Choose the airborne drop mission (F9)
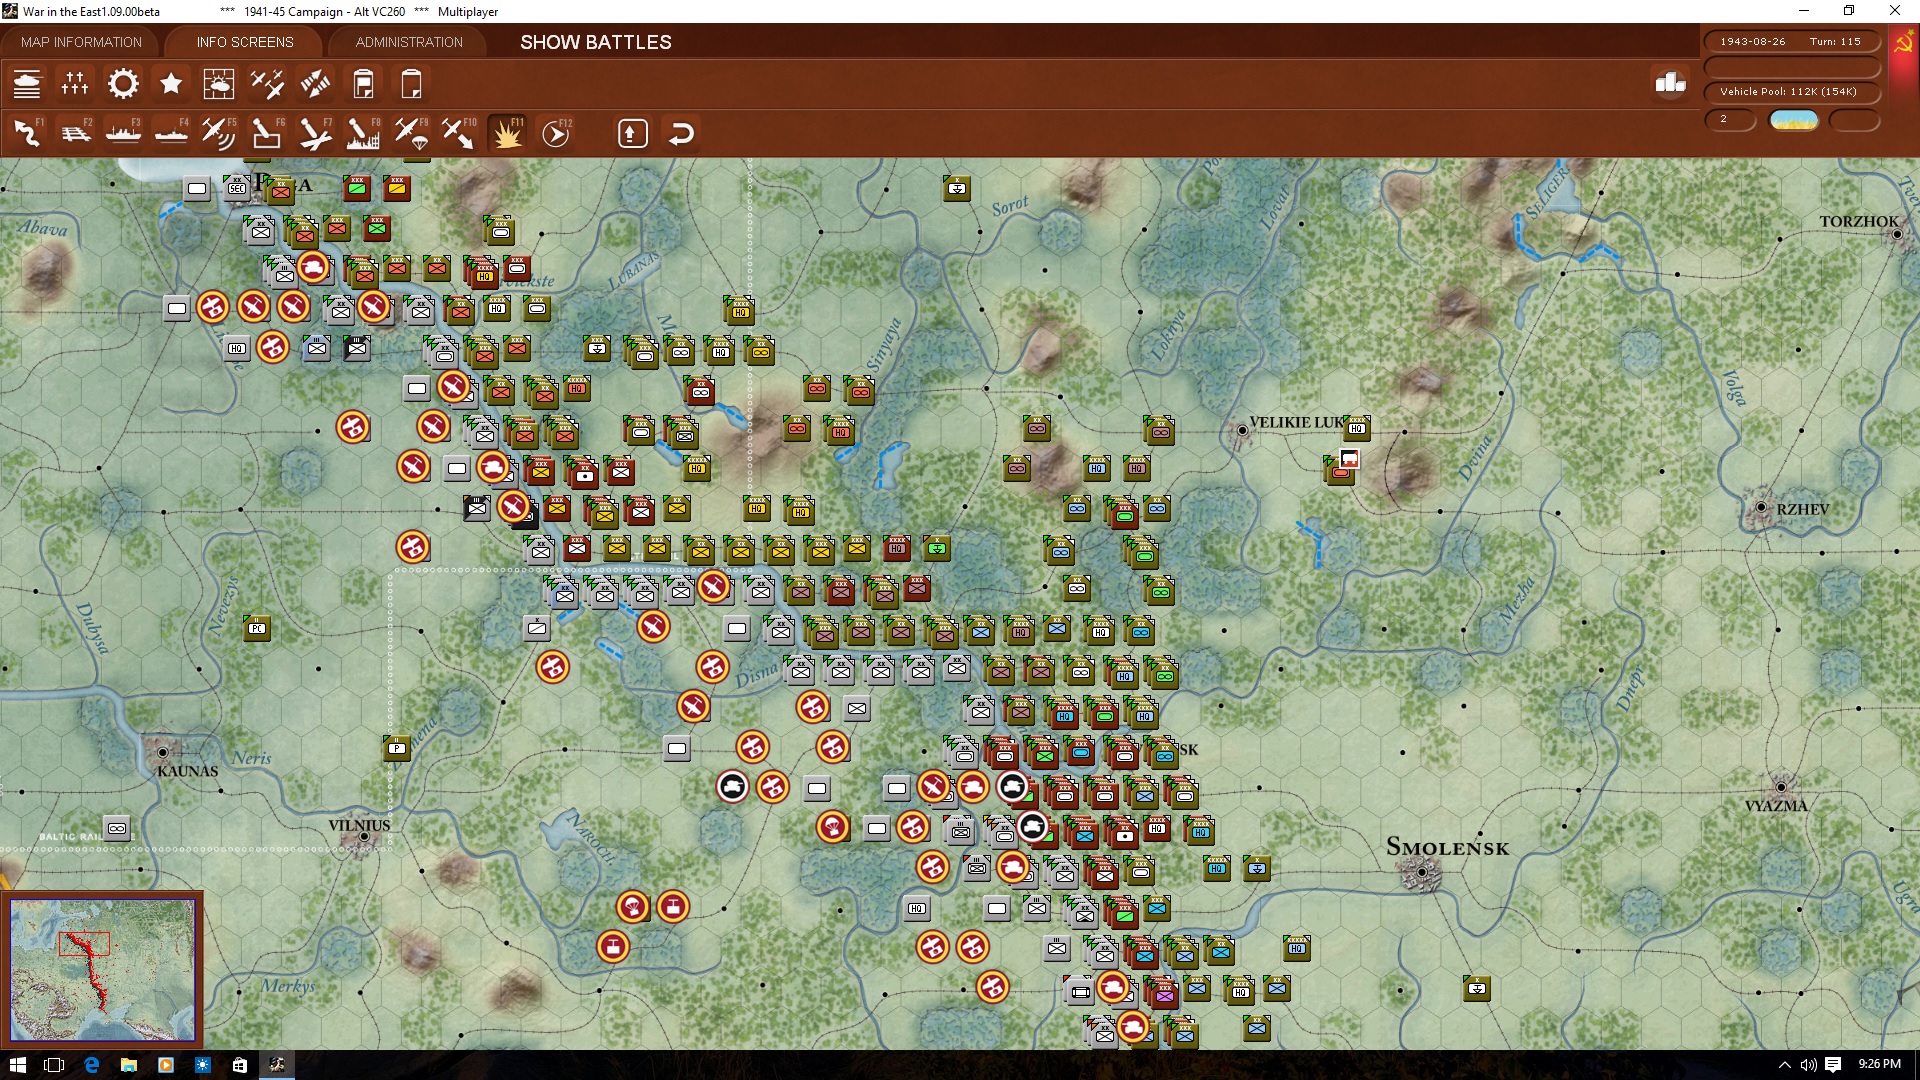Viewport: 1920px width, 1080px height. coord(410,132)
